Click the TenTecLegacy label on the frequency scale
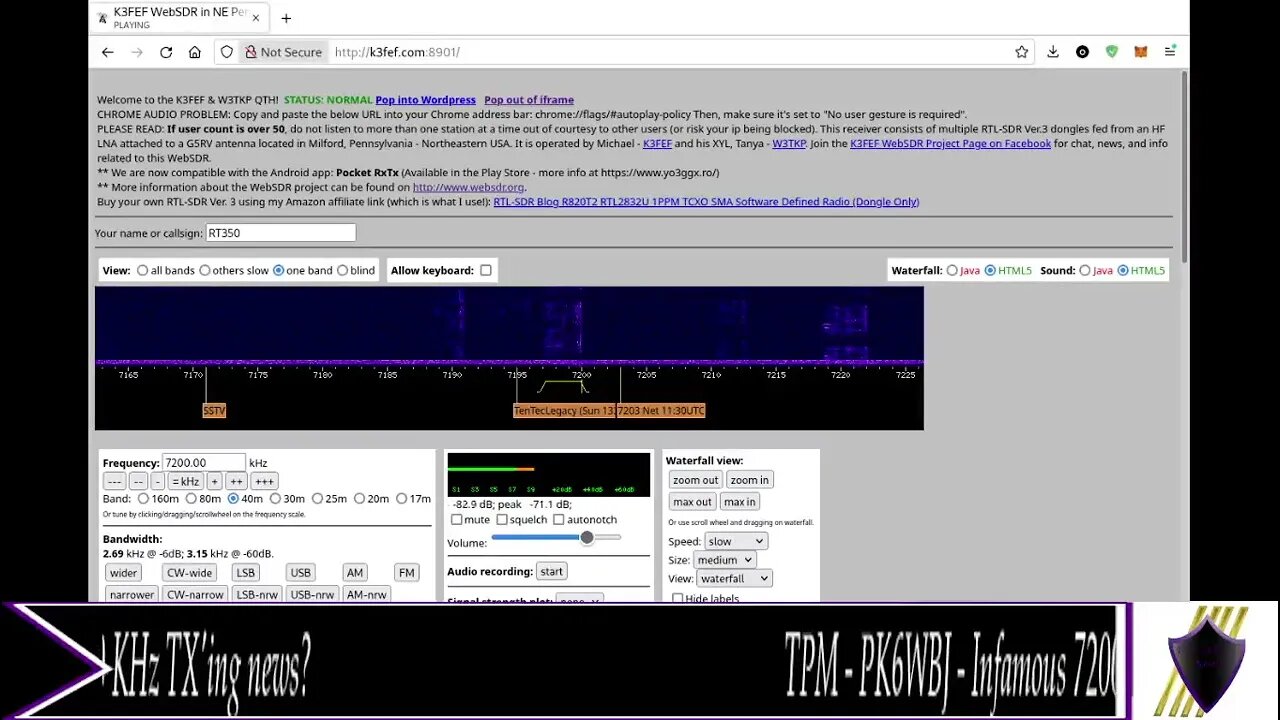 pos(564,411)
